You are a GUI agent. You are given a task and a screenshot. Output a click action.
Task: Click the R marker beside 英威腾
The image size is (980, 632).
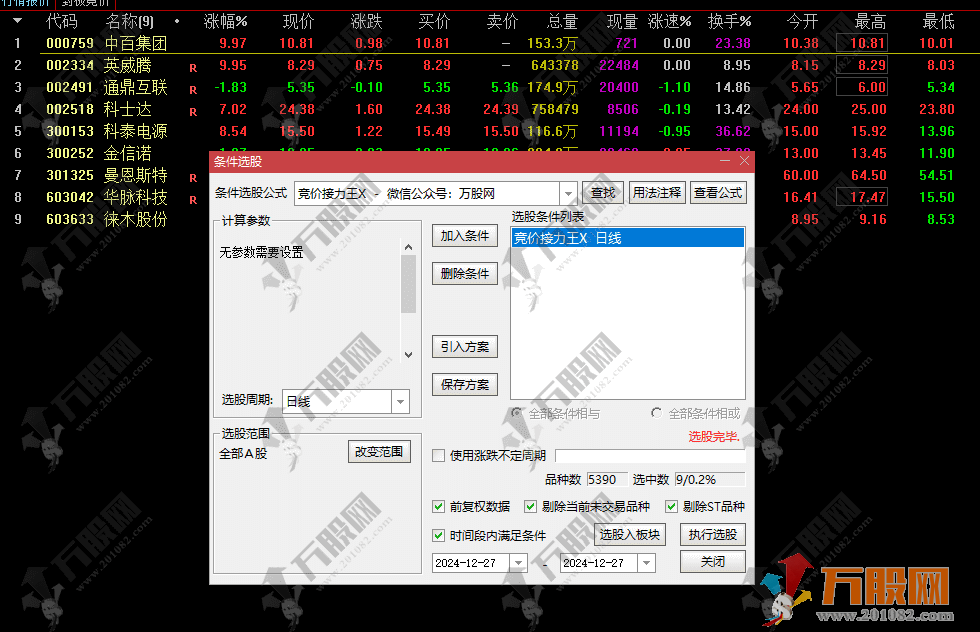point(193,68)
